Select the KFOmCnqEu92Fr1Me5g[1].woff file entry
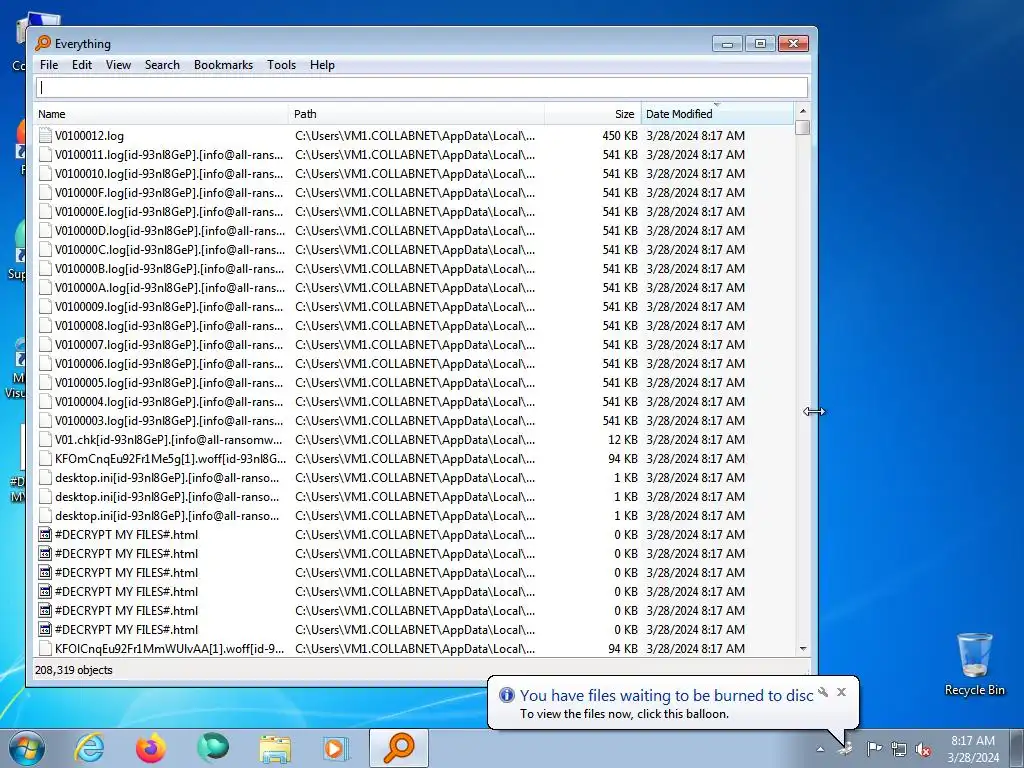 pyautogui.click(x=170, y=458)
